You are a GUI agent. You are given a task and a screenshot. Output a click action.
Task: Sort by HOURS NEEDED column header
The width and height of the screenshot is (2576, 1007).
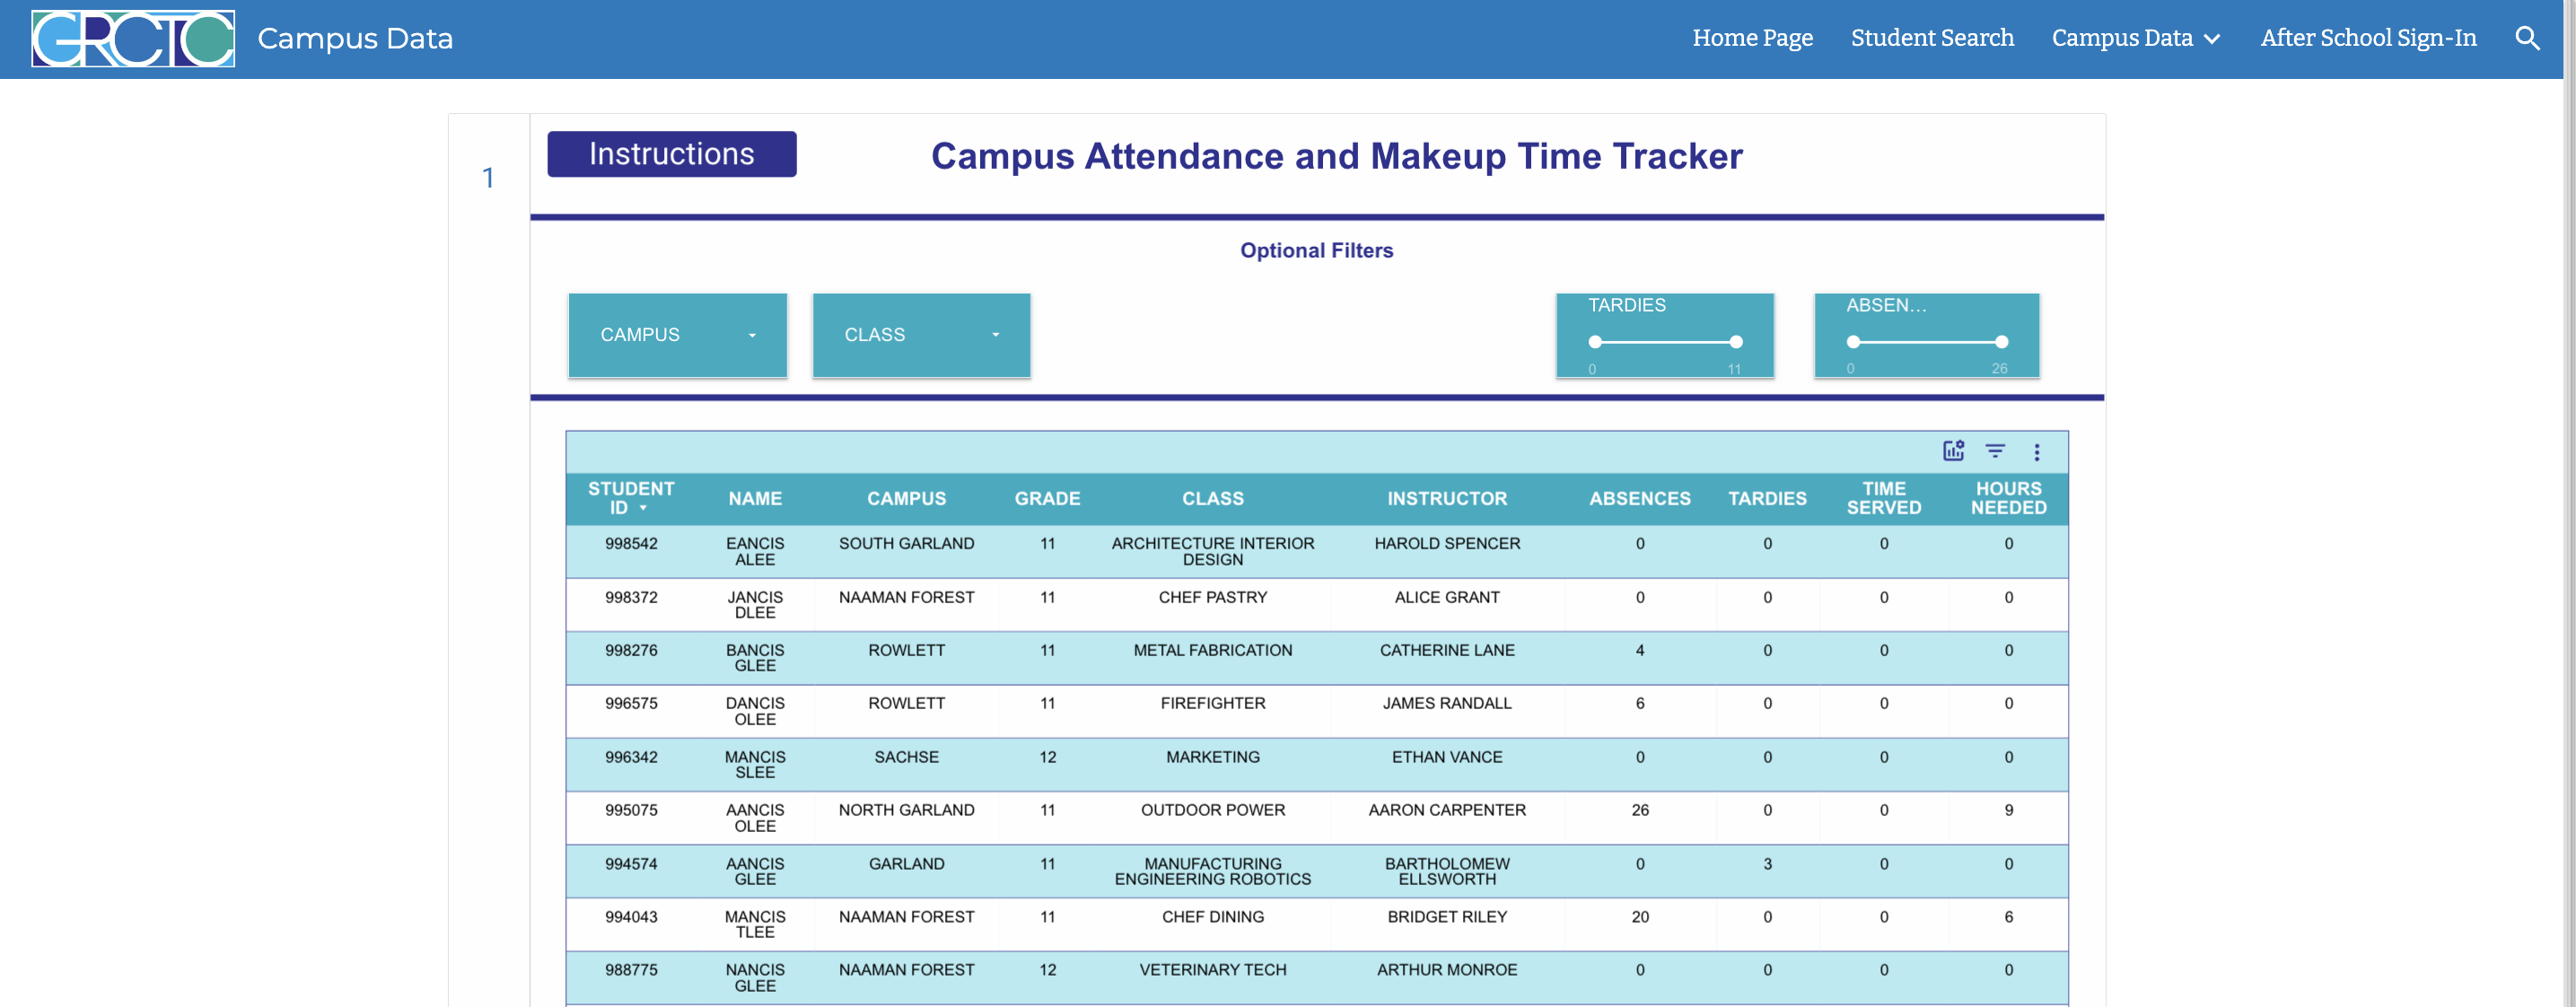click(x=2008, y=498)
